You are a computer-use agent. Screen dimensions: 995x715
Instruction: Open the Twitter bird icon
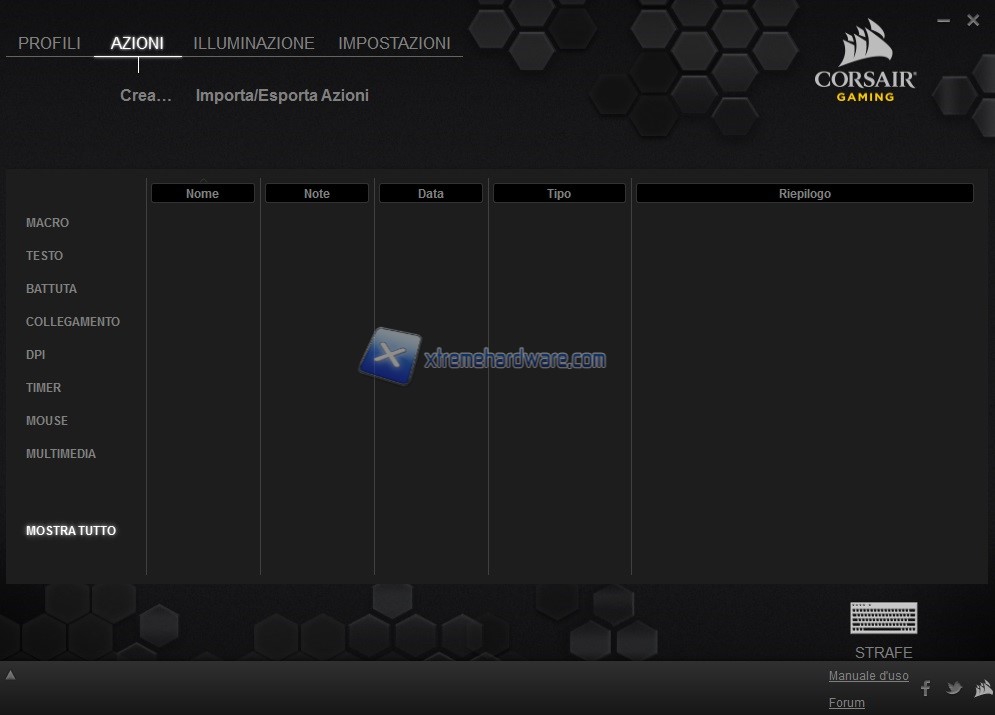(x=954, y=688)
